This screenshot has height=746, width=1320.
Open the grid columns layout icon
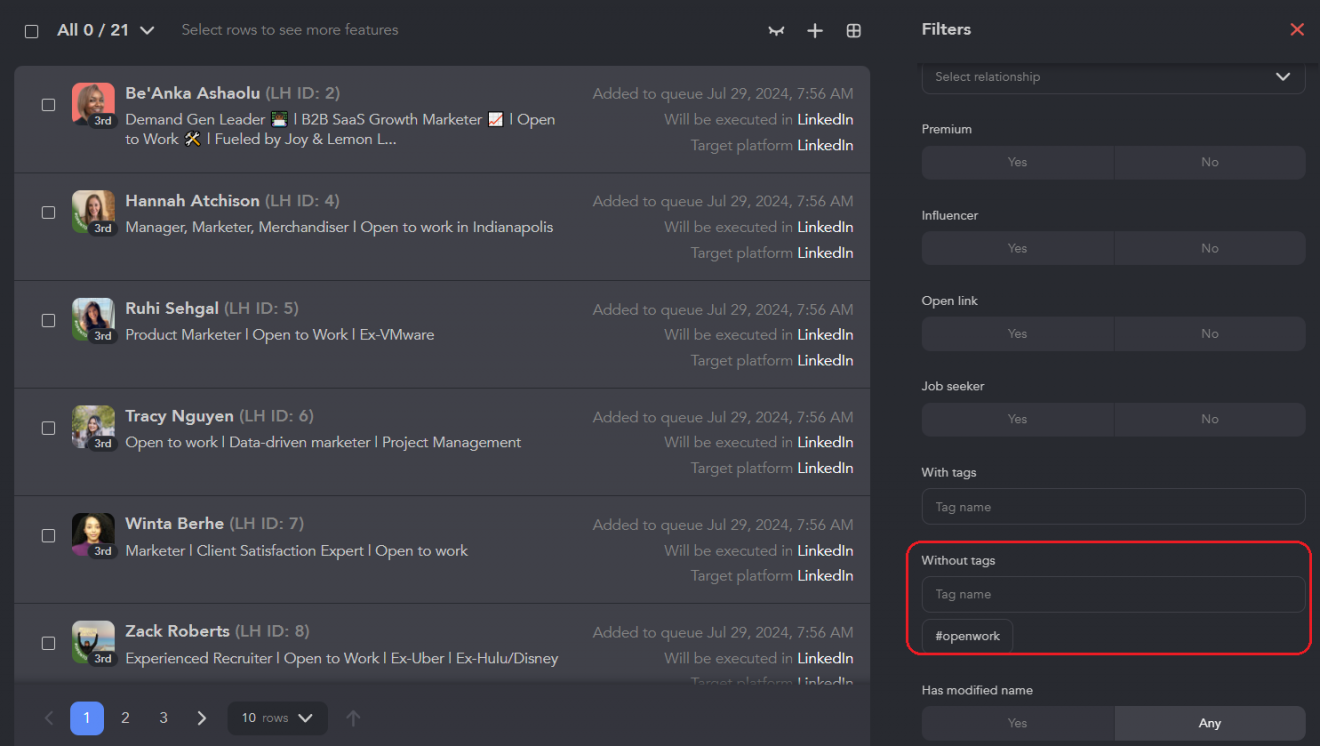(x=854, y=31)
